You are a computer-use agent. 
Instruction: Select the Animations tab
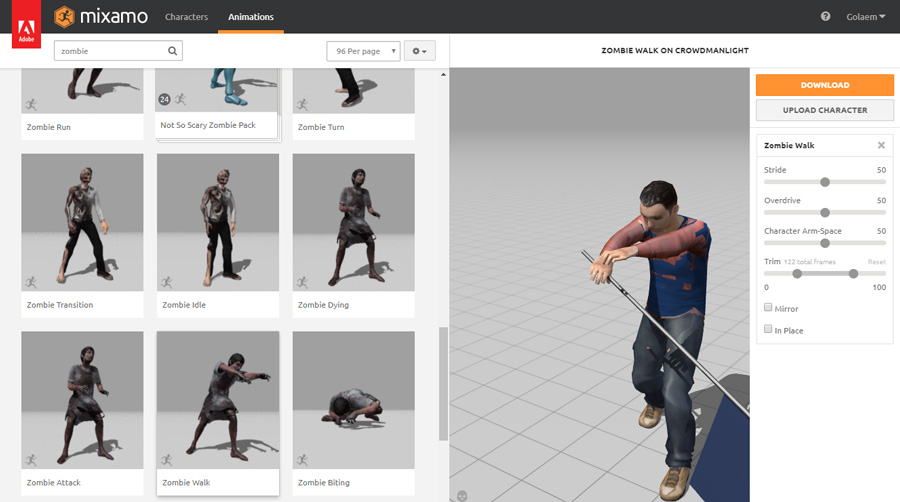(251, 17)
